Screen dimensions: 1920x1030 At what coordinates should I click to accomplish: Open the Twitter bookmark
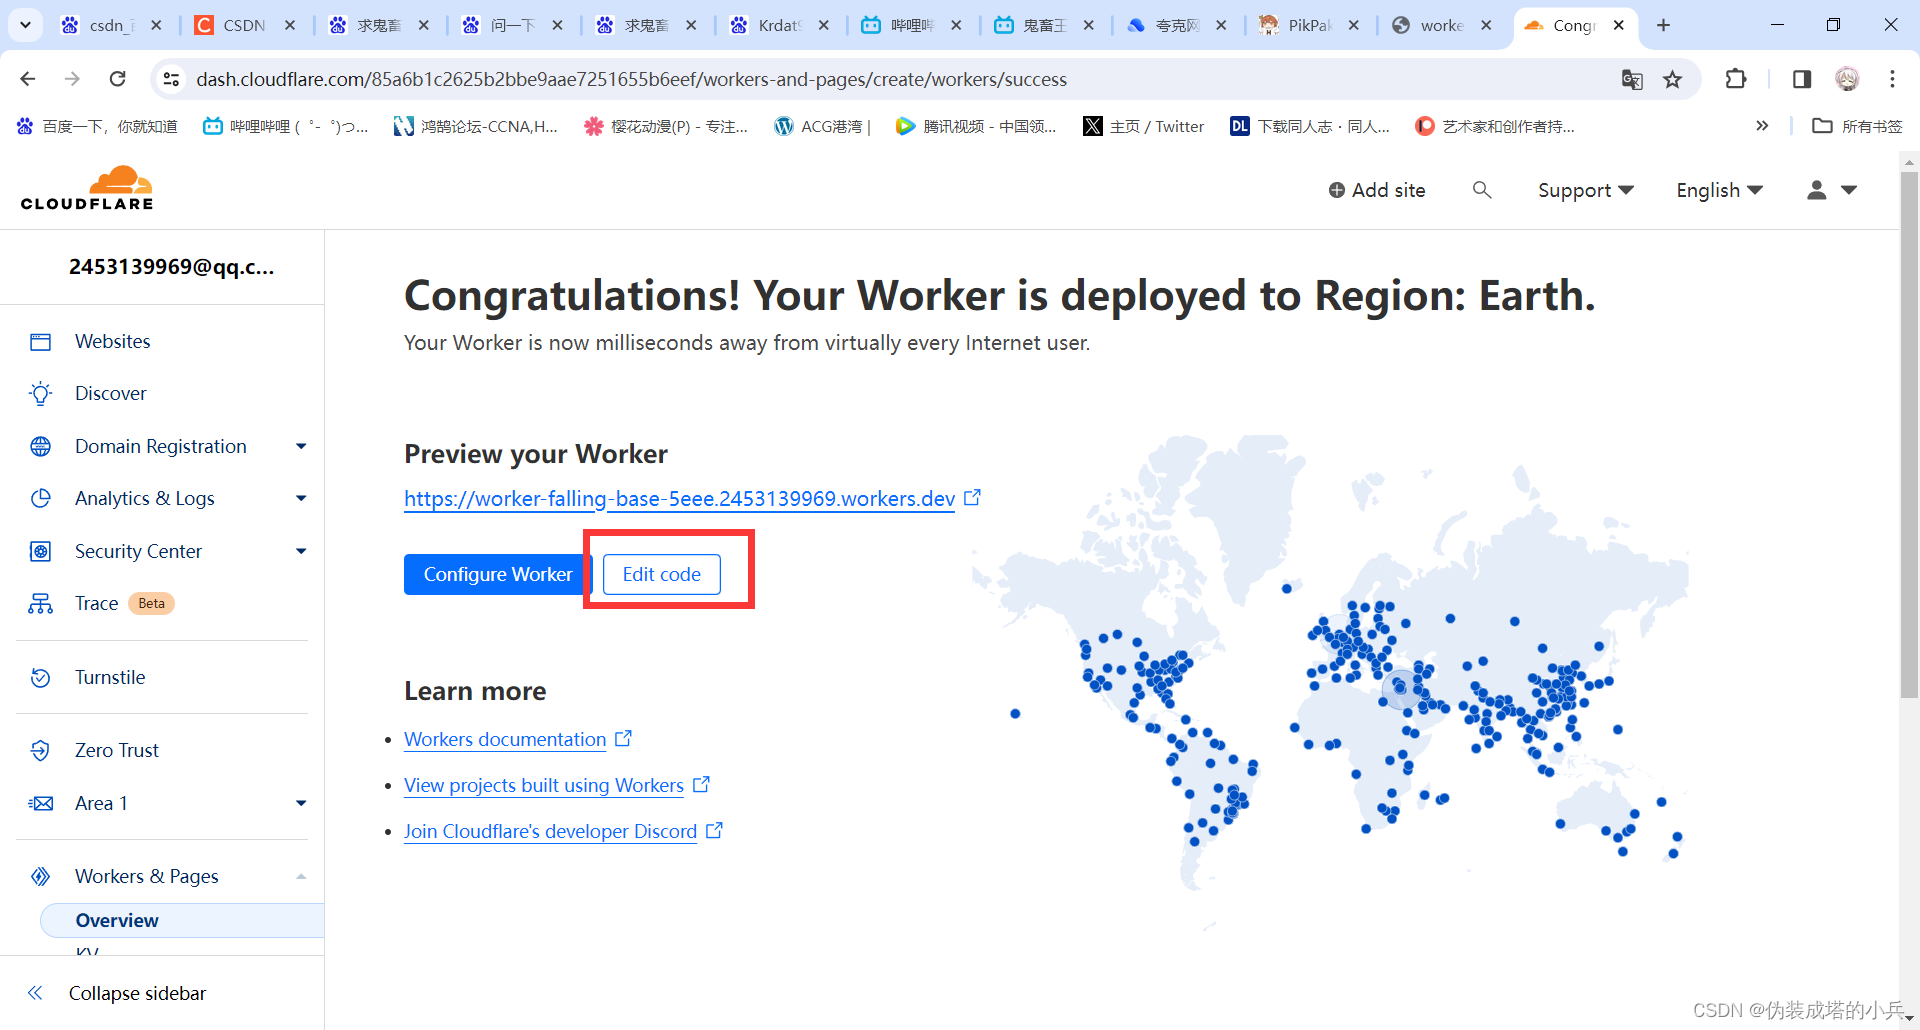point(1144,126)
